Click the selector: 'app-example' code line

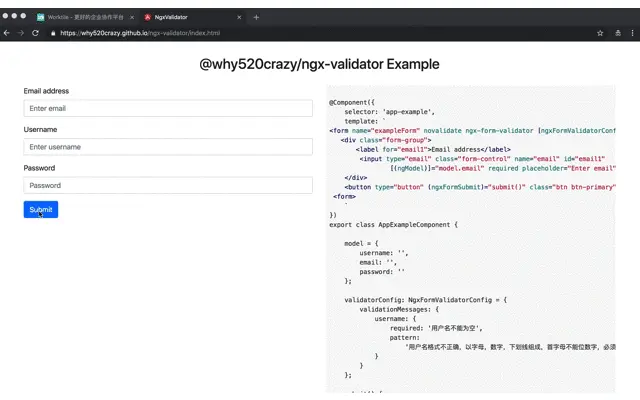pos(390,112)
